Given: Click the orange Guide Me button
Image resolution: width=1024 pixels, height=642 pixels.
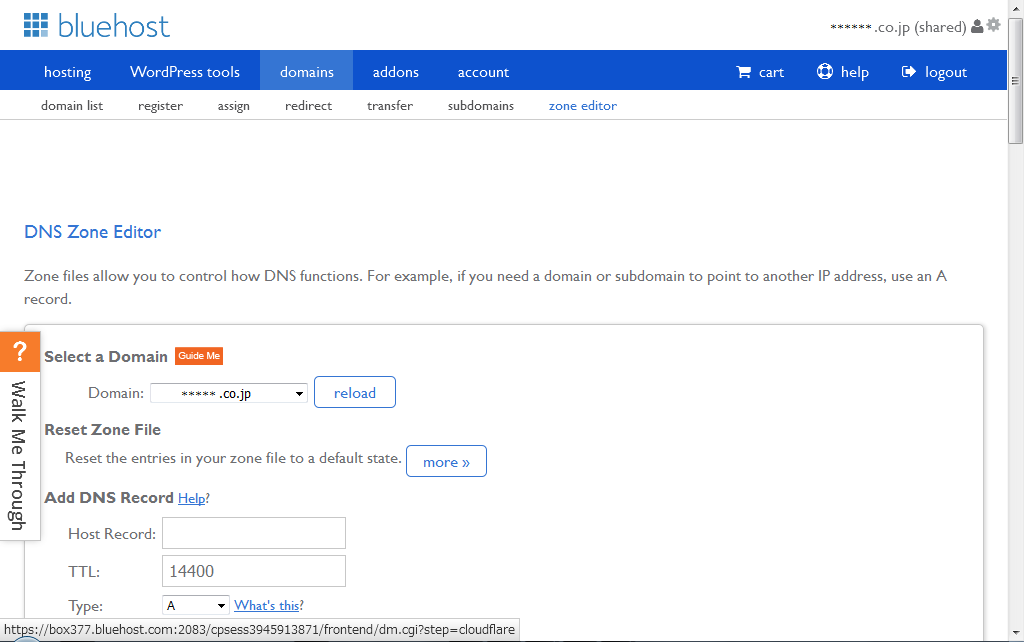Looking at the screenshot, I should (x=199, y=356).
